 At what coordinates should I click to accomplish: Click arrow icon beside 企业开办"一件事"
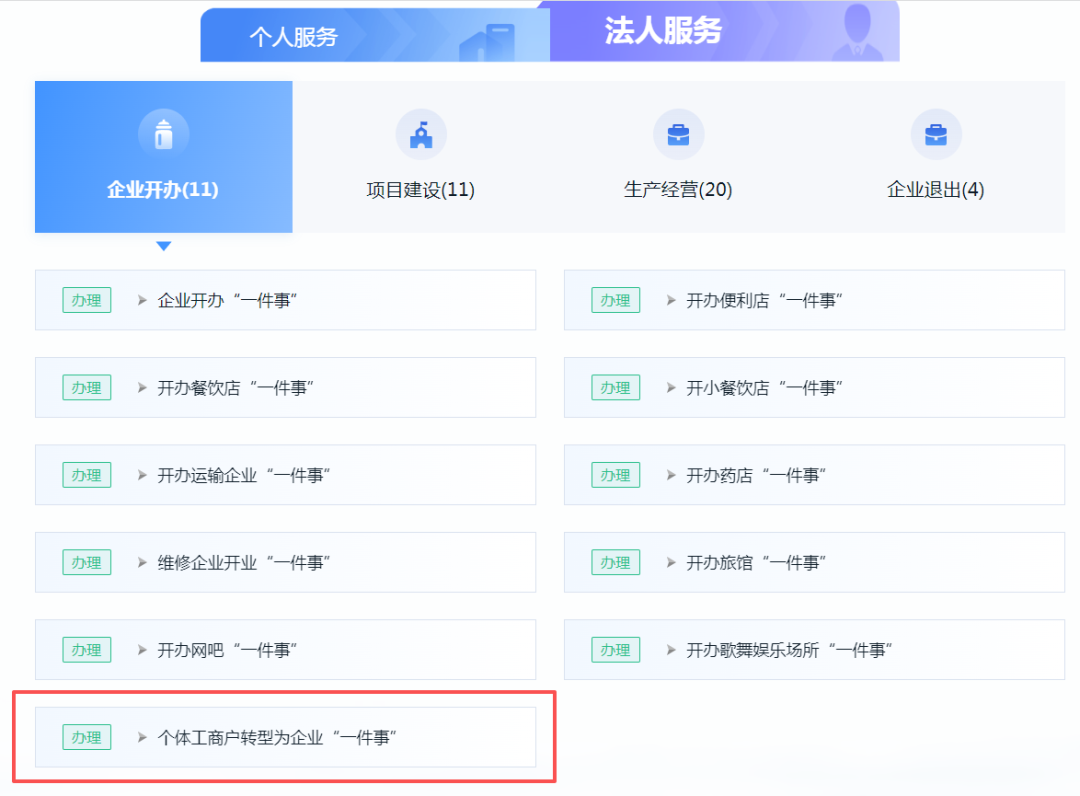coord(142,300)
